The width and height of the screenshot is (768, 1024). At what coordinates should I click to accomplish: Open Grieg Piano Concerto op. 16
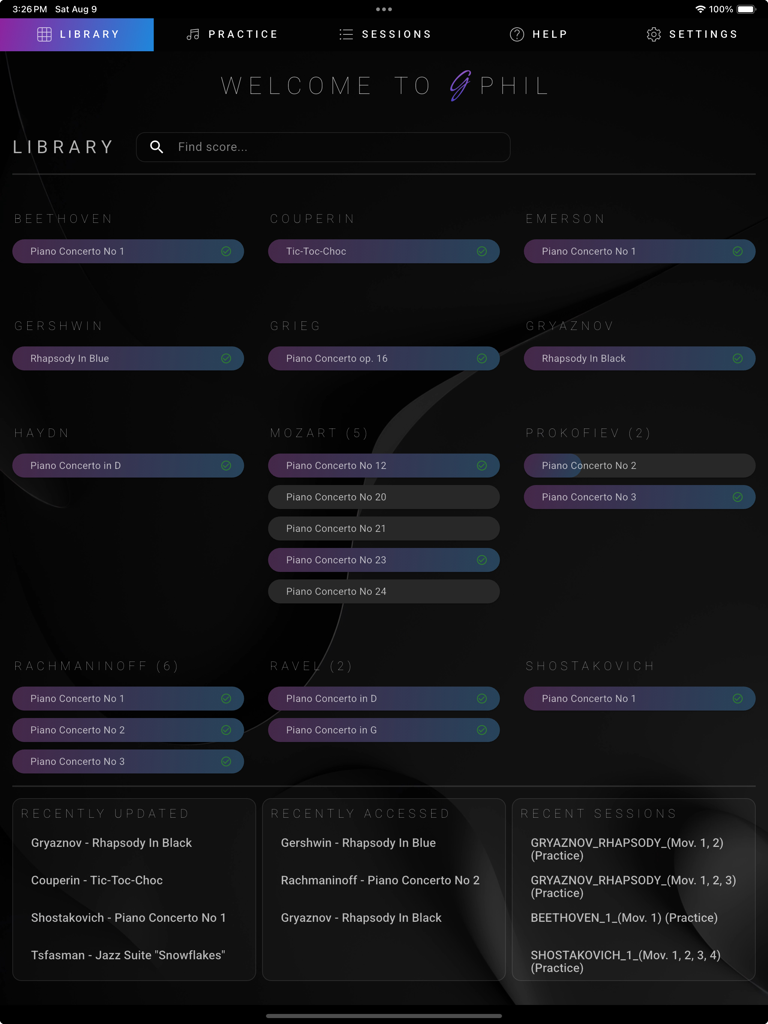point(384,359)
